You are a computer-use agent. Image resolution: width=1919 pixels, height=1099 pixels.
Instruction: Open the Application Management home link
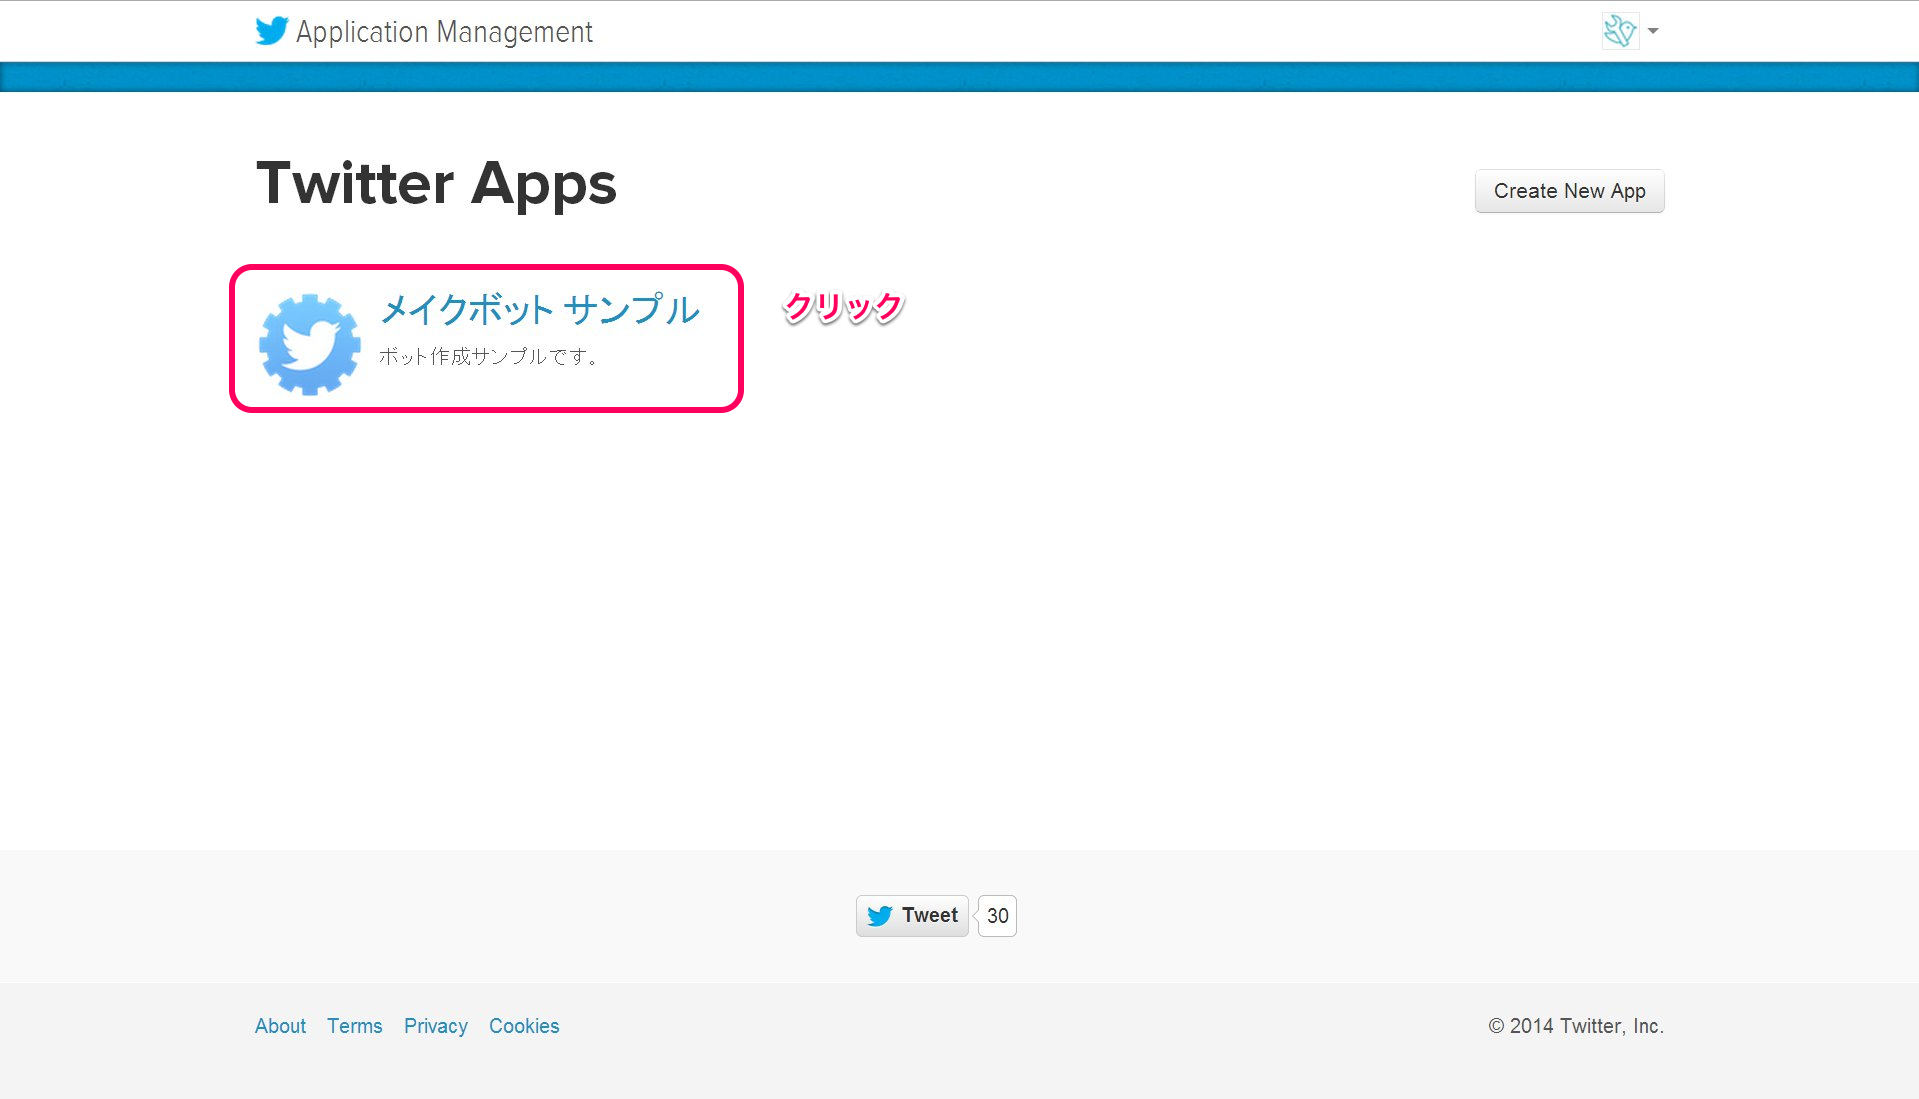click(444, 32)
